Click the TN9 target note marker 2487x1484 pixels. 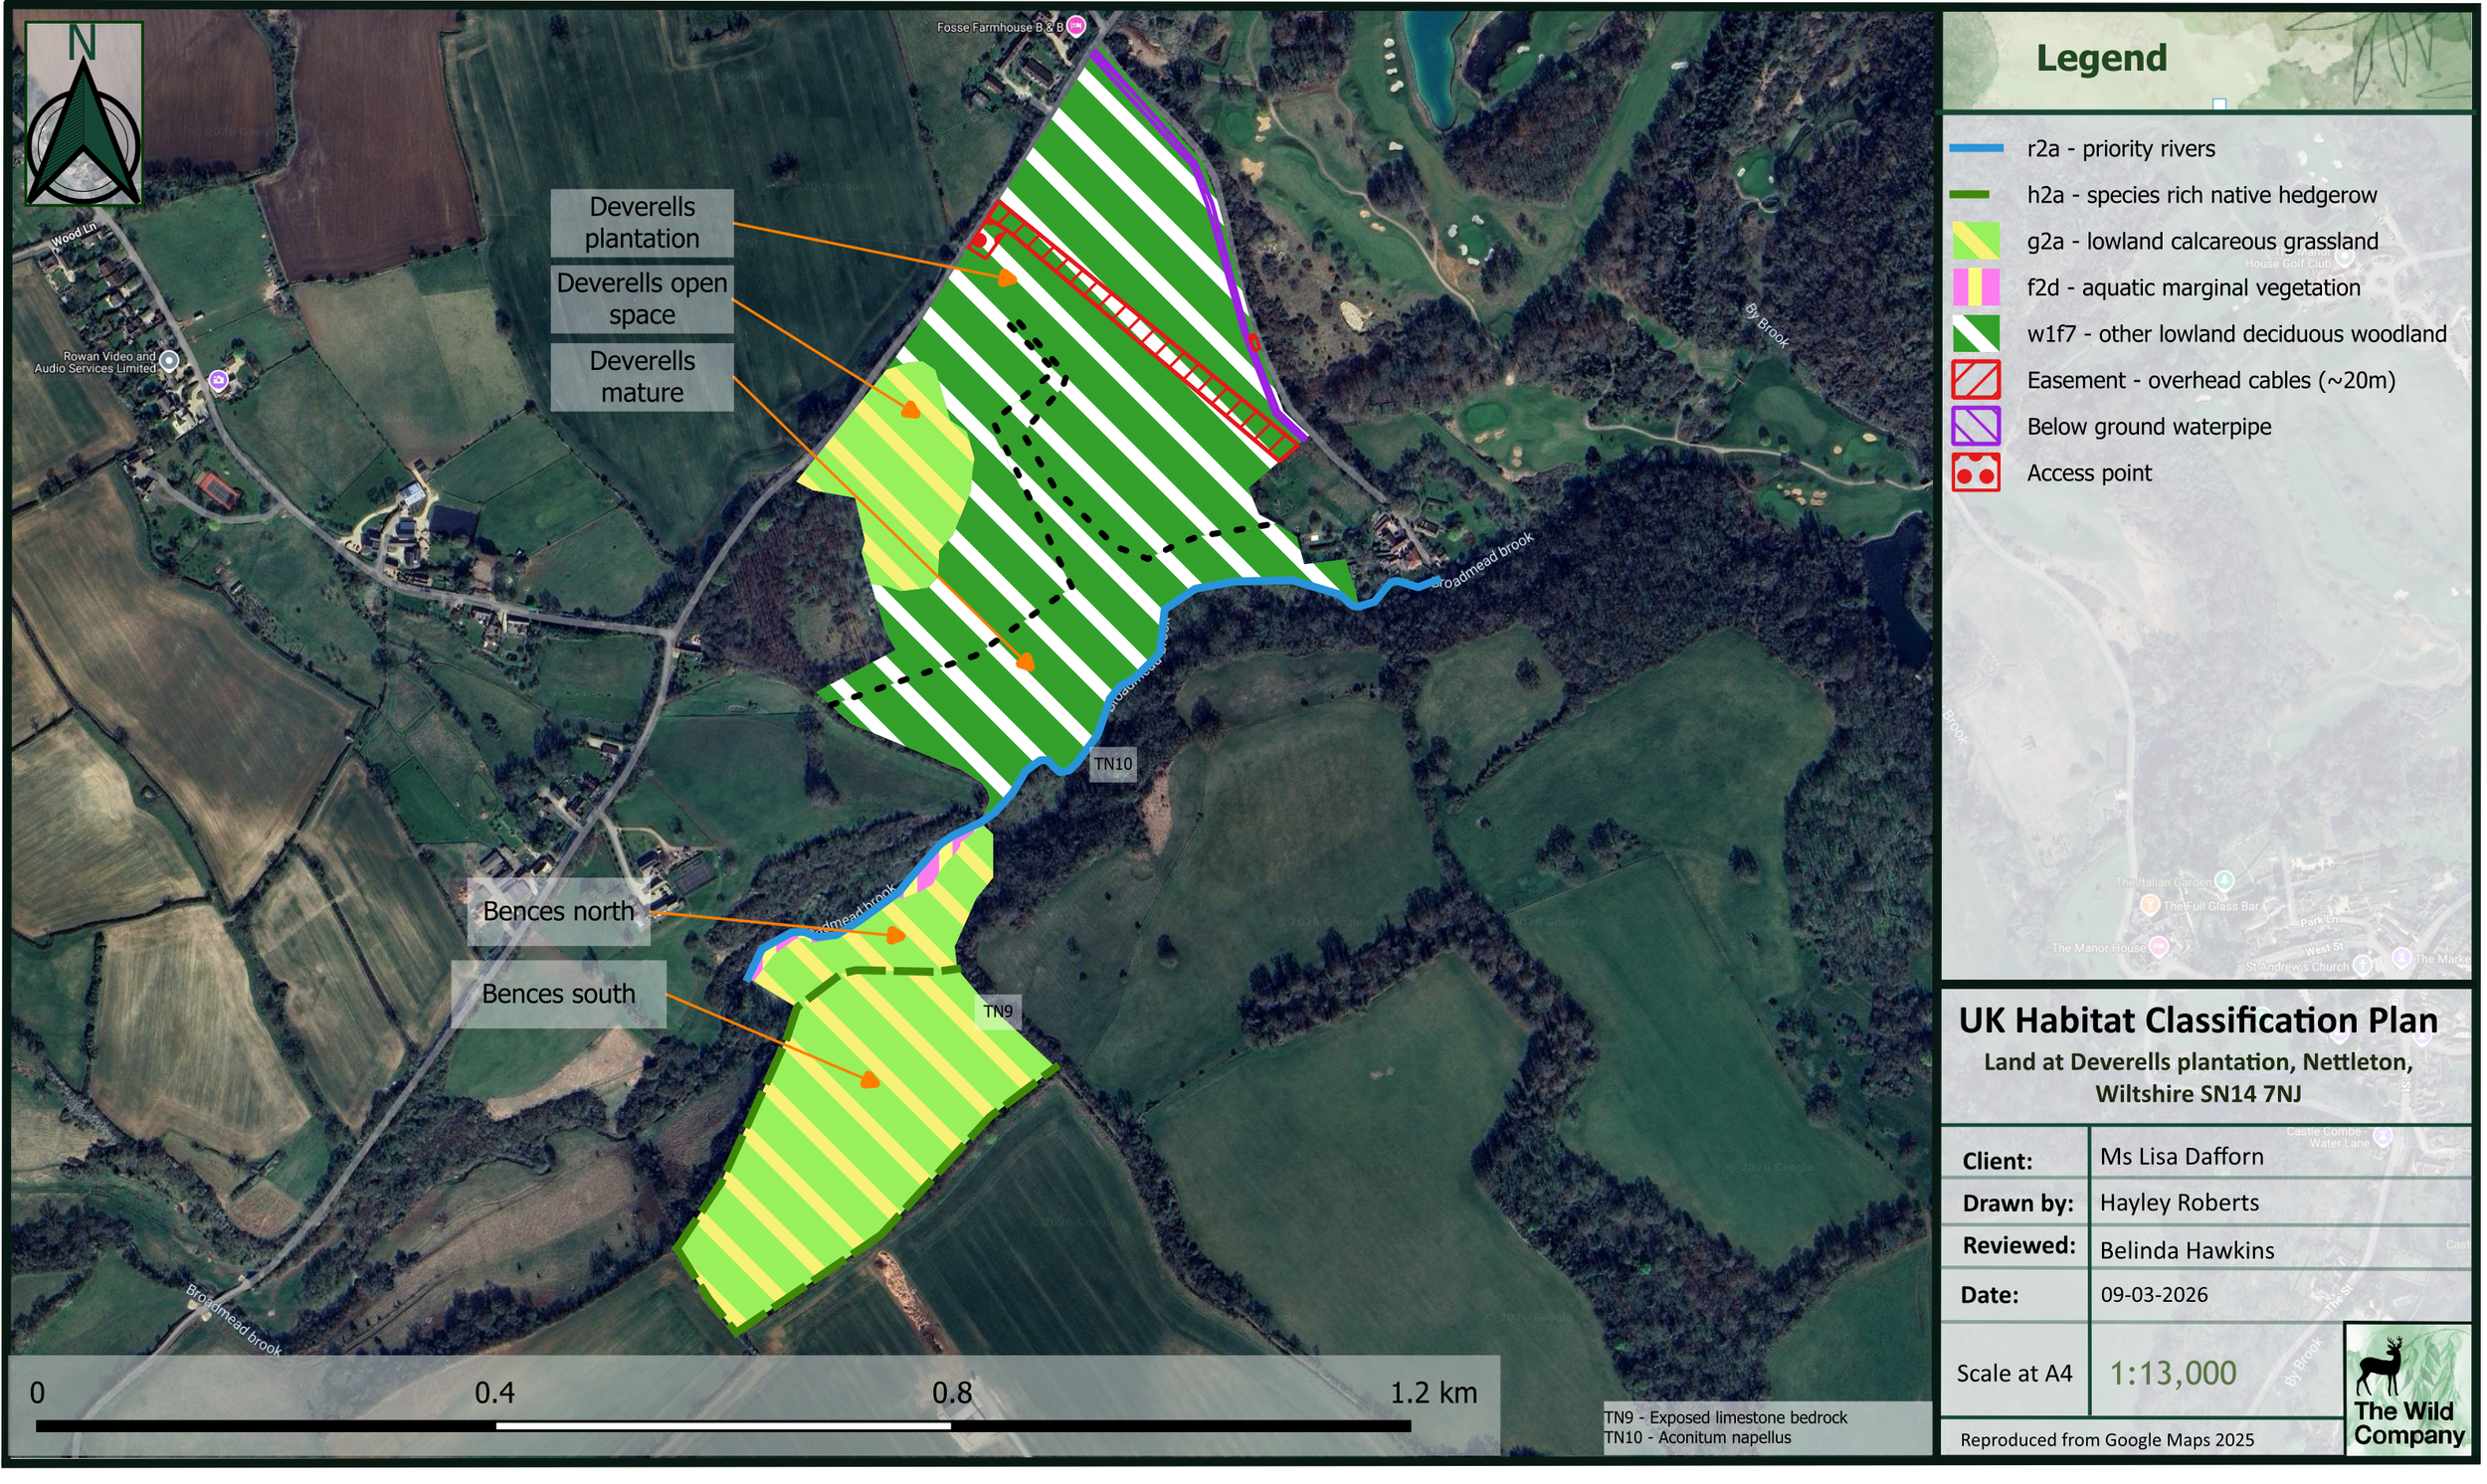tap(998, 1012)
